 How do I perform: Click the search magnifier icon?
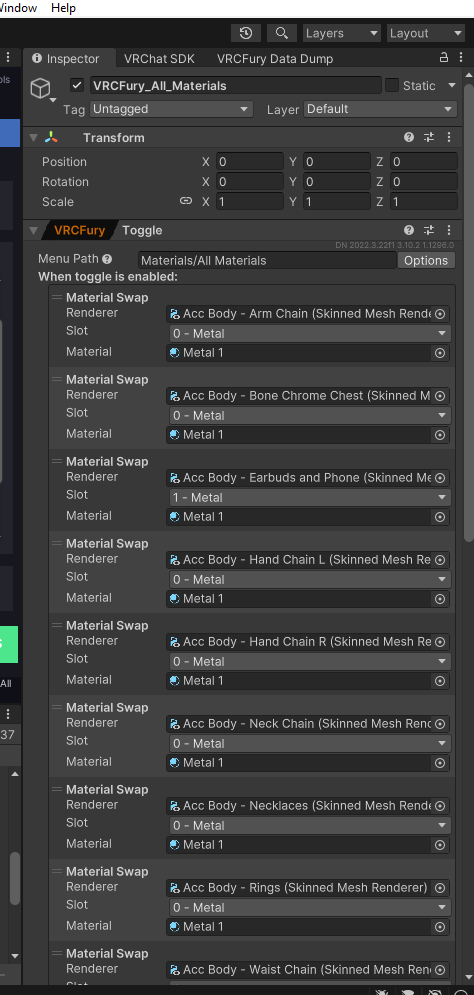(282, 33)
